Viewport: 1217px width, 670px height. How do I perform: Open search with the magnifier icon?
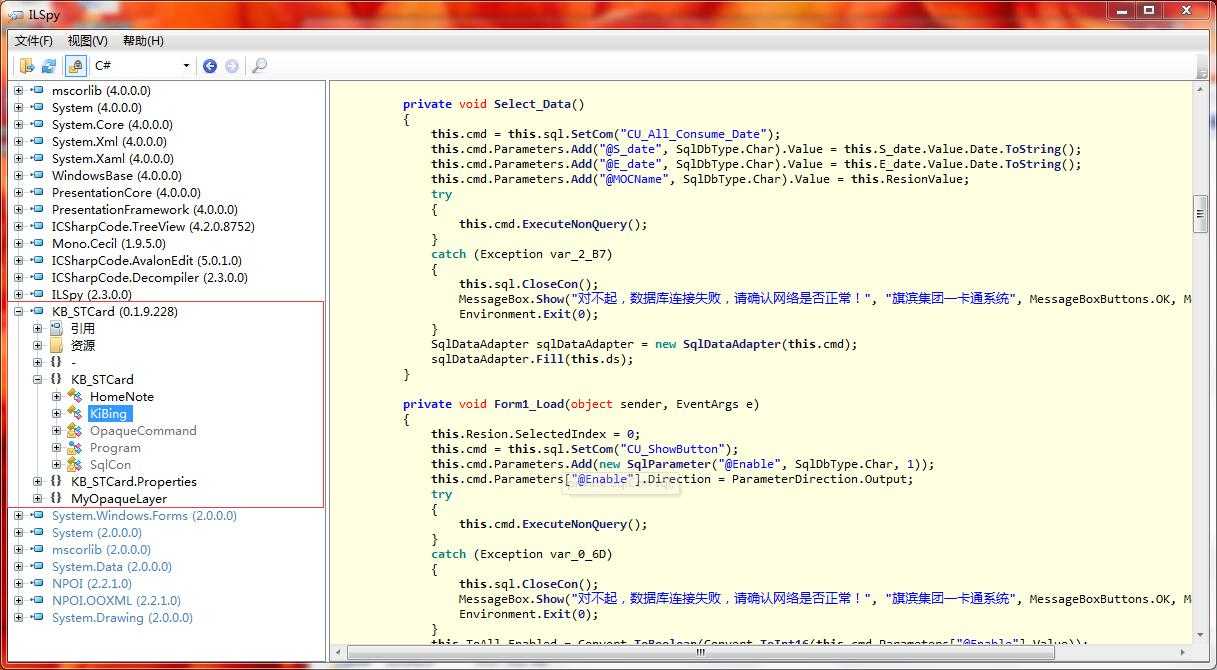point(259,66)
